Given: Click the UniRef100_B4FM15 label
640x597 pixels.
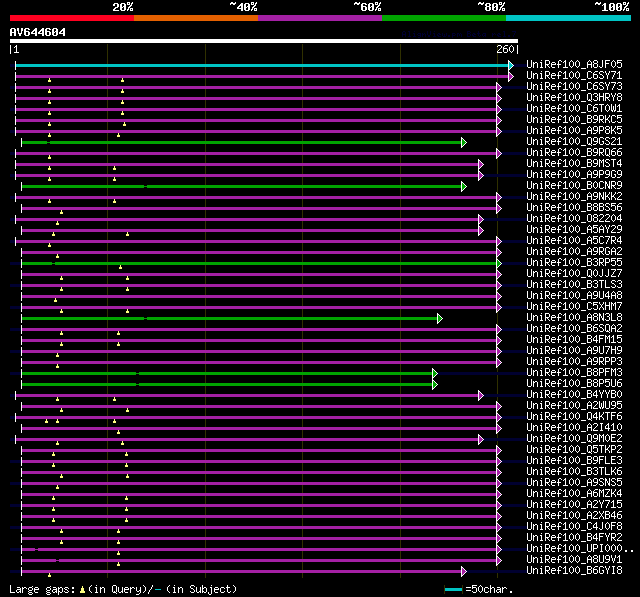Looking at the screenshot, I should tap(574, 340).
